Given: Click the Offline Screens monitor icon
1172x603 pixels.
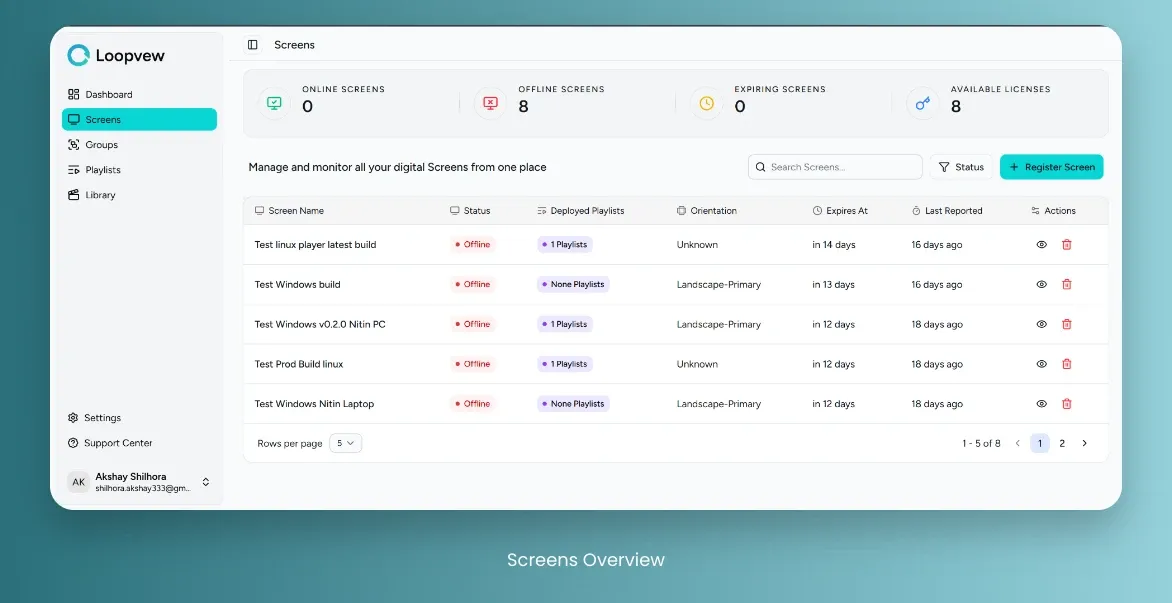Looking at the screenshot, I should pyautogui.click(x=490, y=103).
